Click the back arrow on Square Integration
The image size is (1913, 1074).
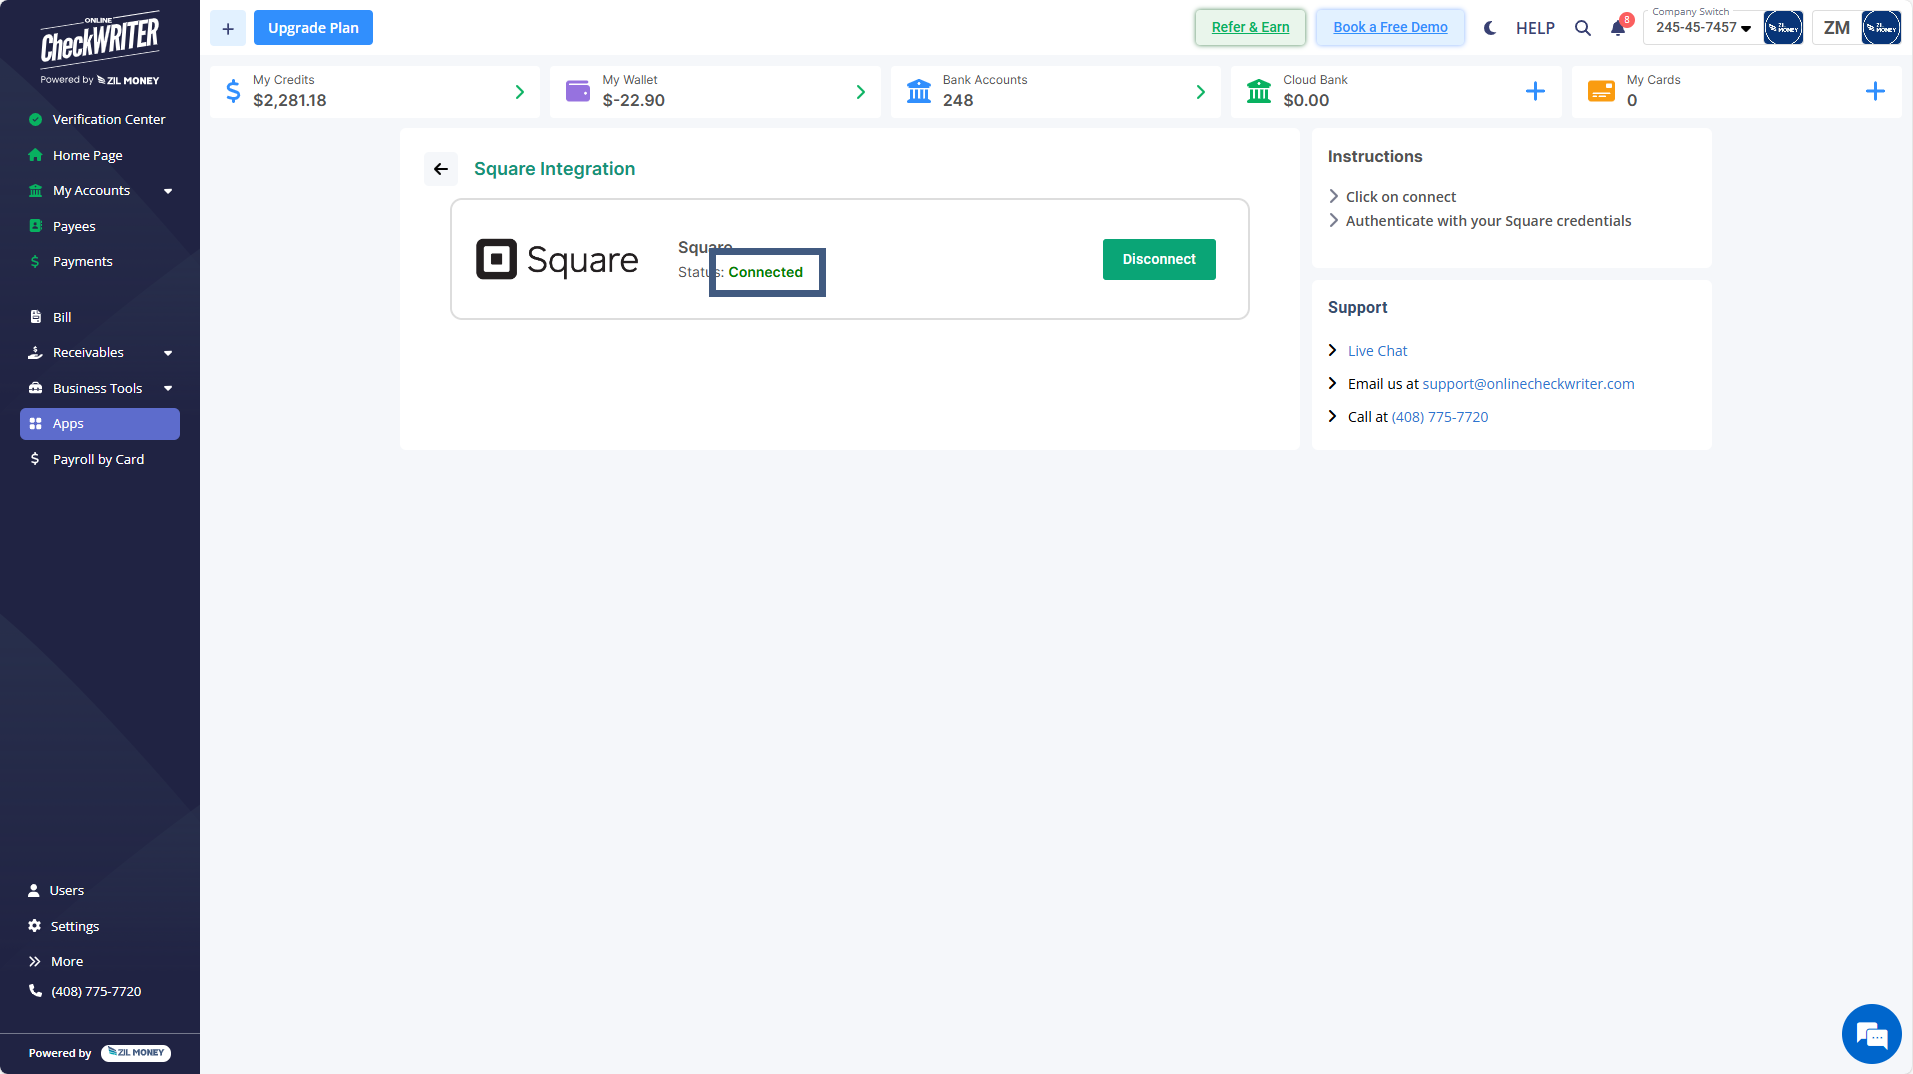440,168
